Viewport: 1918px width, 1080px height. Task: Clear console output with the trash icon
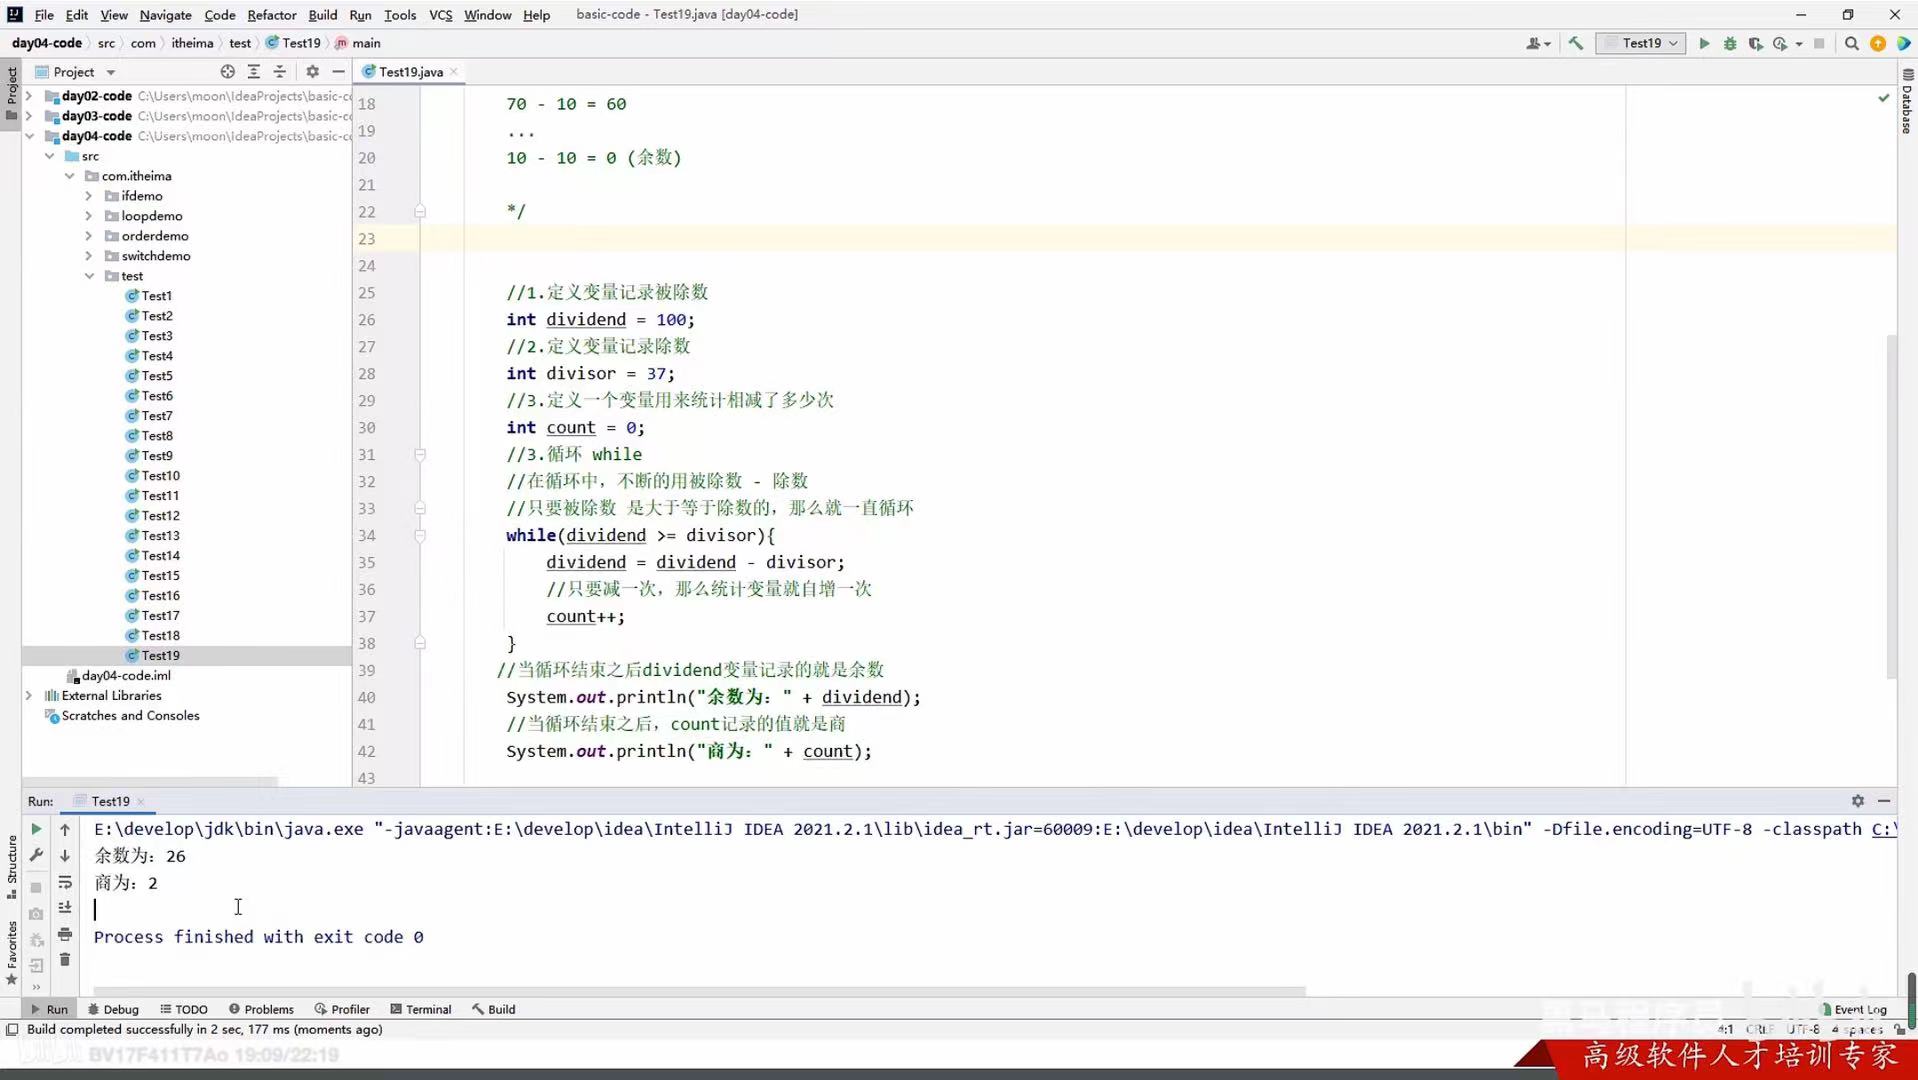point(64,959)
